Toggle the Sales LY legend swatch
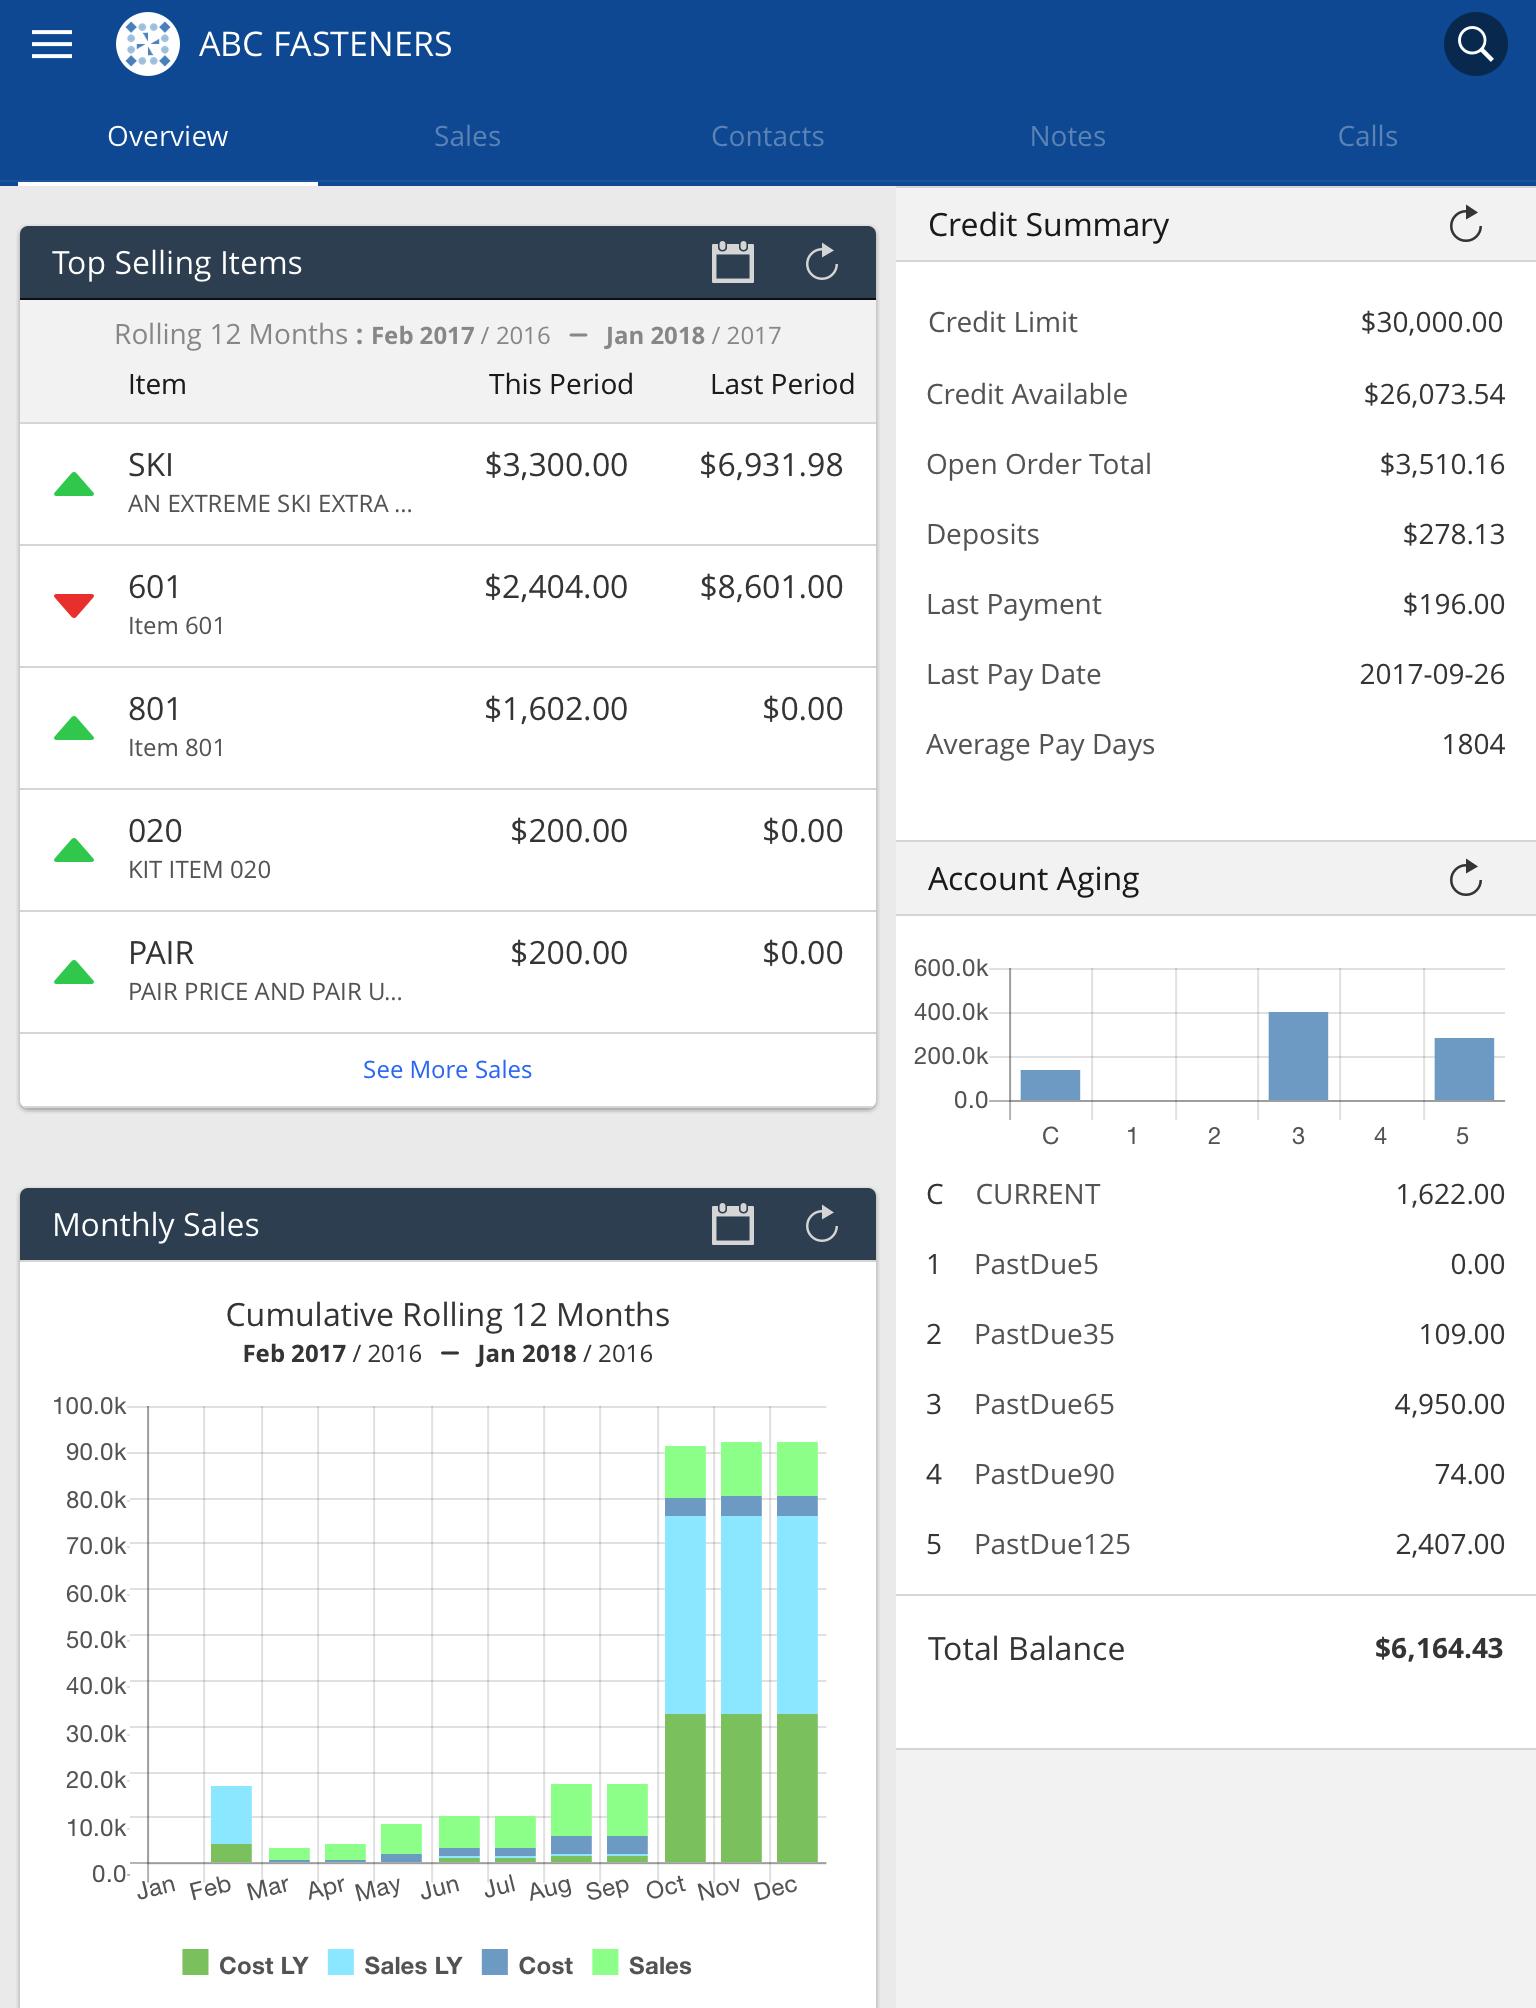This screenshot has width=1536, height=2008. [x=341, y=1962]
